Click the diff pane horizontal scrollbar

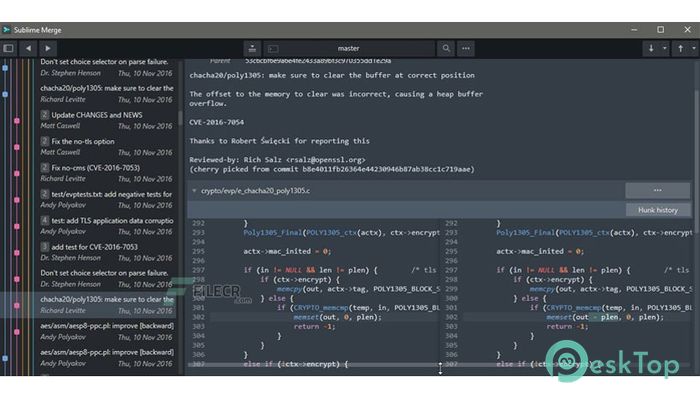point(312,365)
